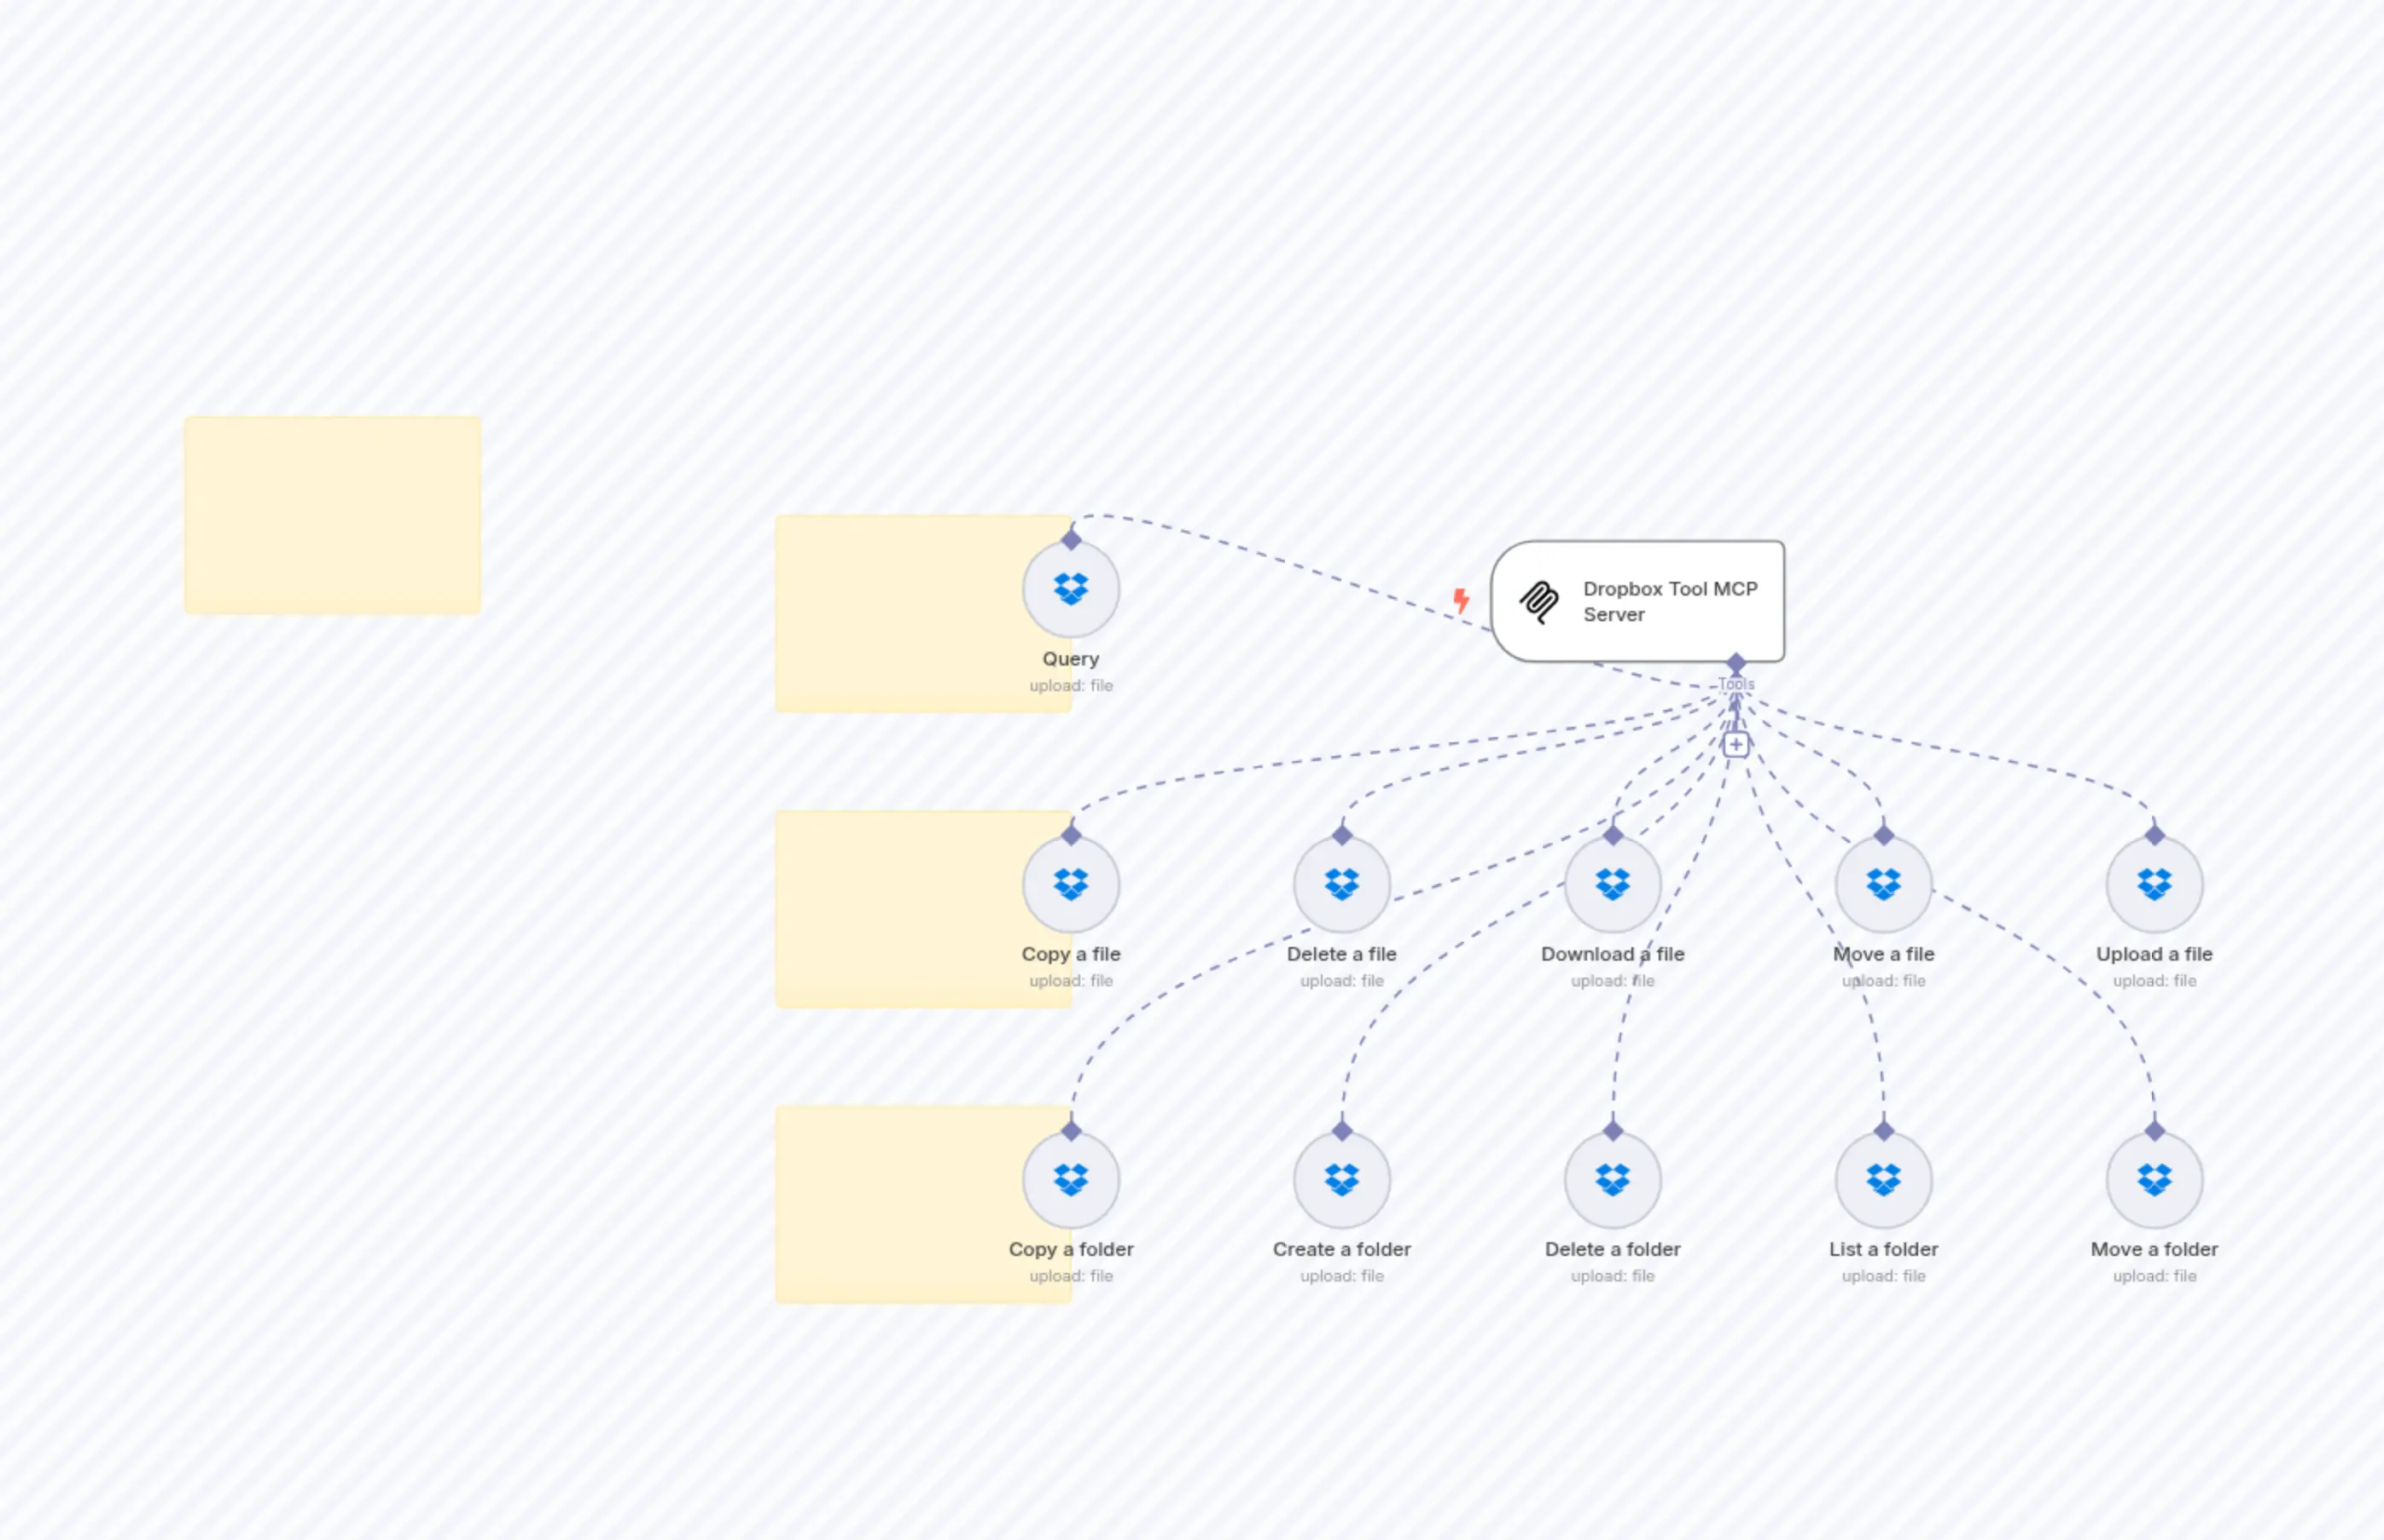Screen dimensions: 2384x1540
Task: Click the Tools connection diamond under the server node
Action: click(1736, 662)
